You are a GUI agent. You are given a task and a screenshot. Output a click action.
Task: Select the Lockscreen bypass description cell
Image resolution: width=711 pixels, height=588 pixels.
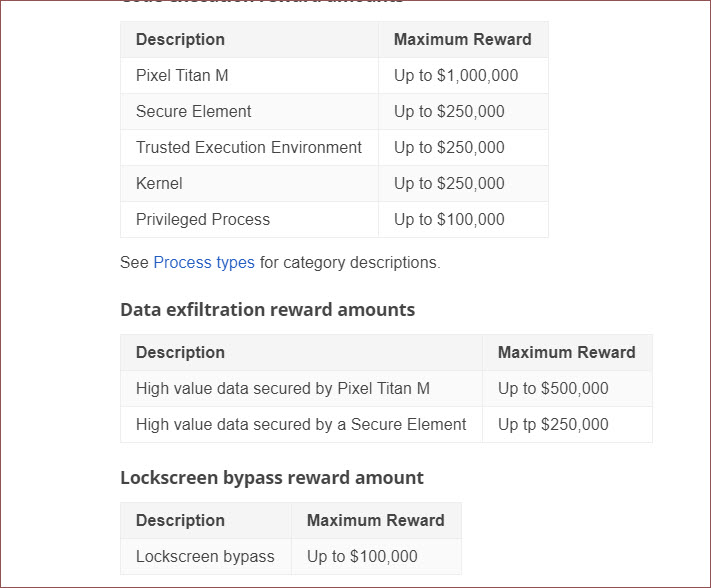(205, 557)
